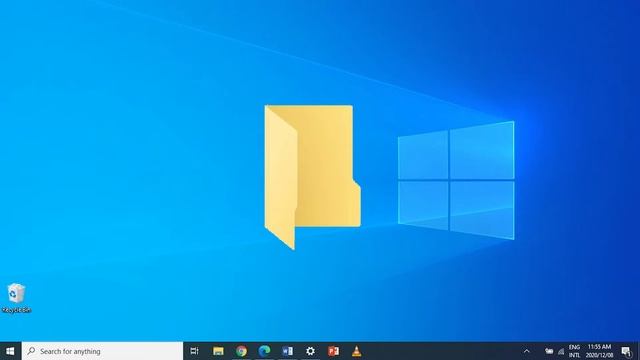This screenshot has width=640, height=360.
Task: Open network signal tray icon
Action: [x=561, y=351]
